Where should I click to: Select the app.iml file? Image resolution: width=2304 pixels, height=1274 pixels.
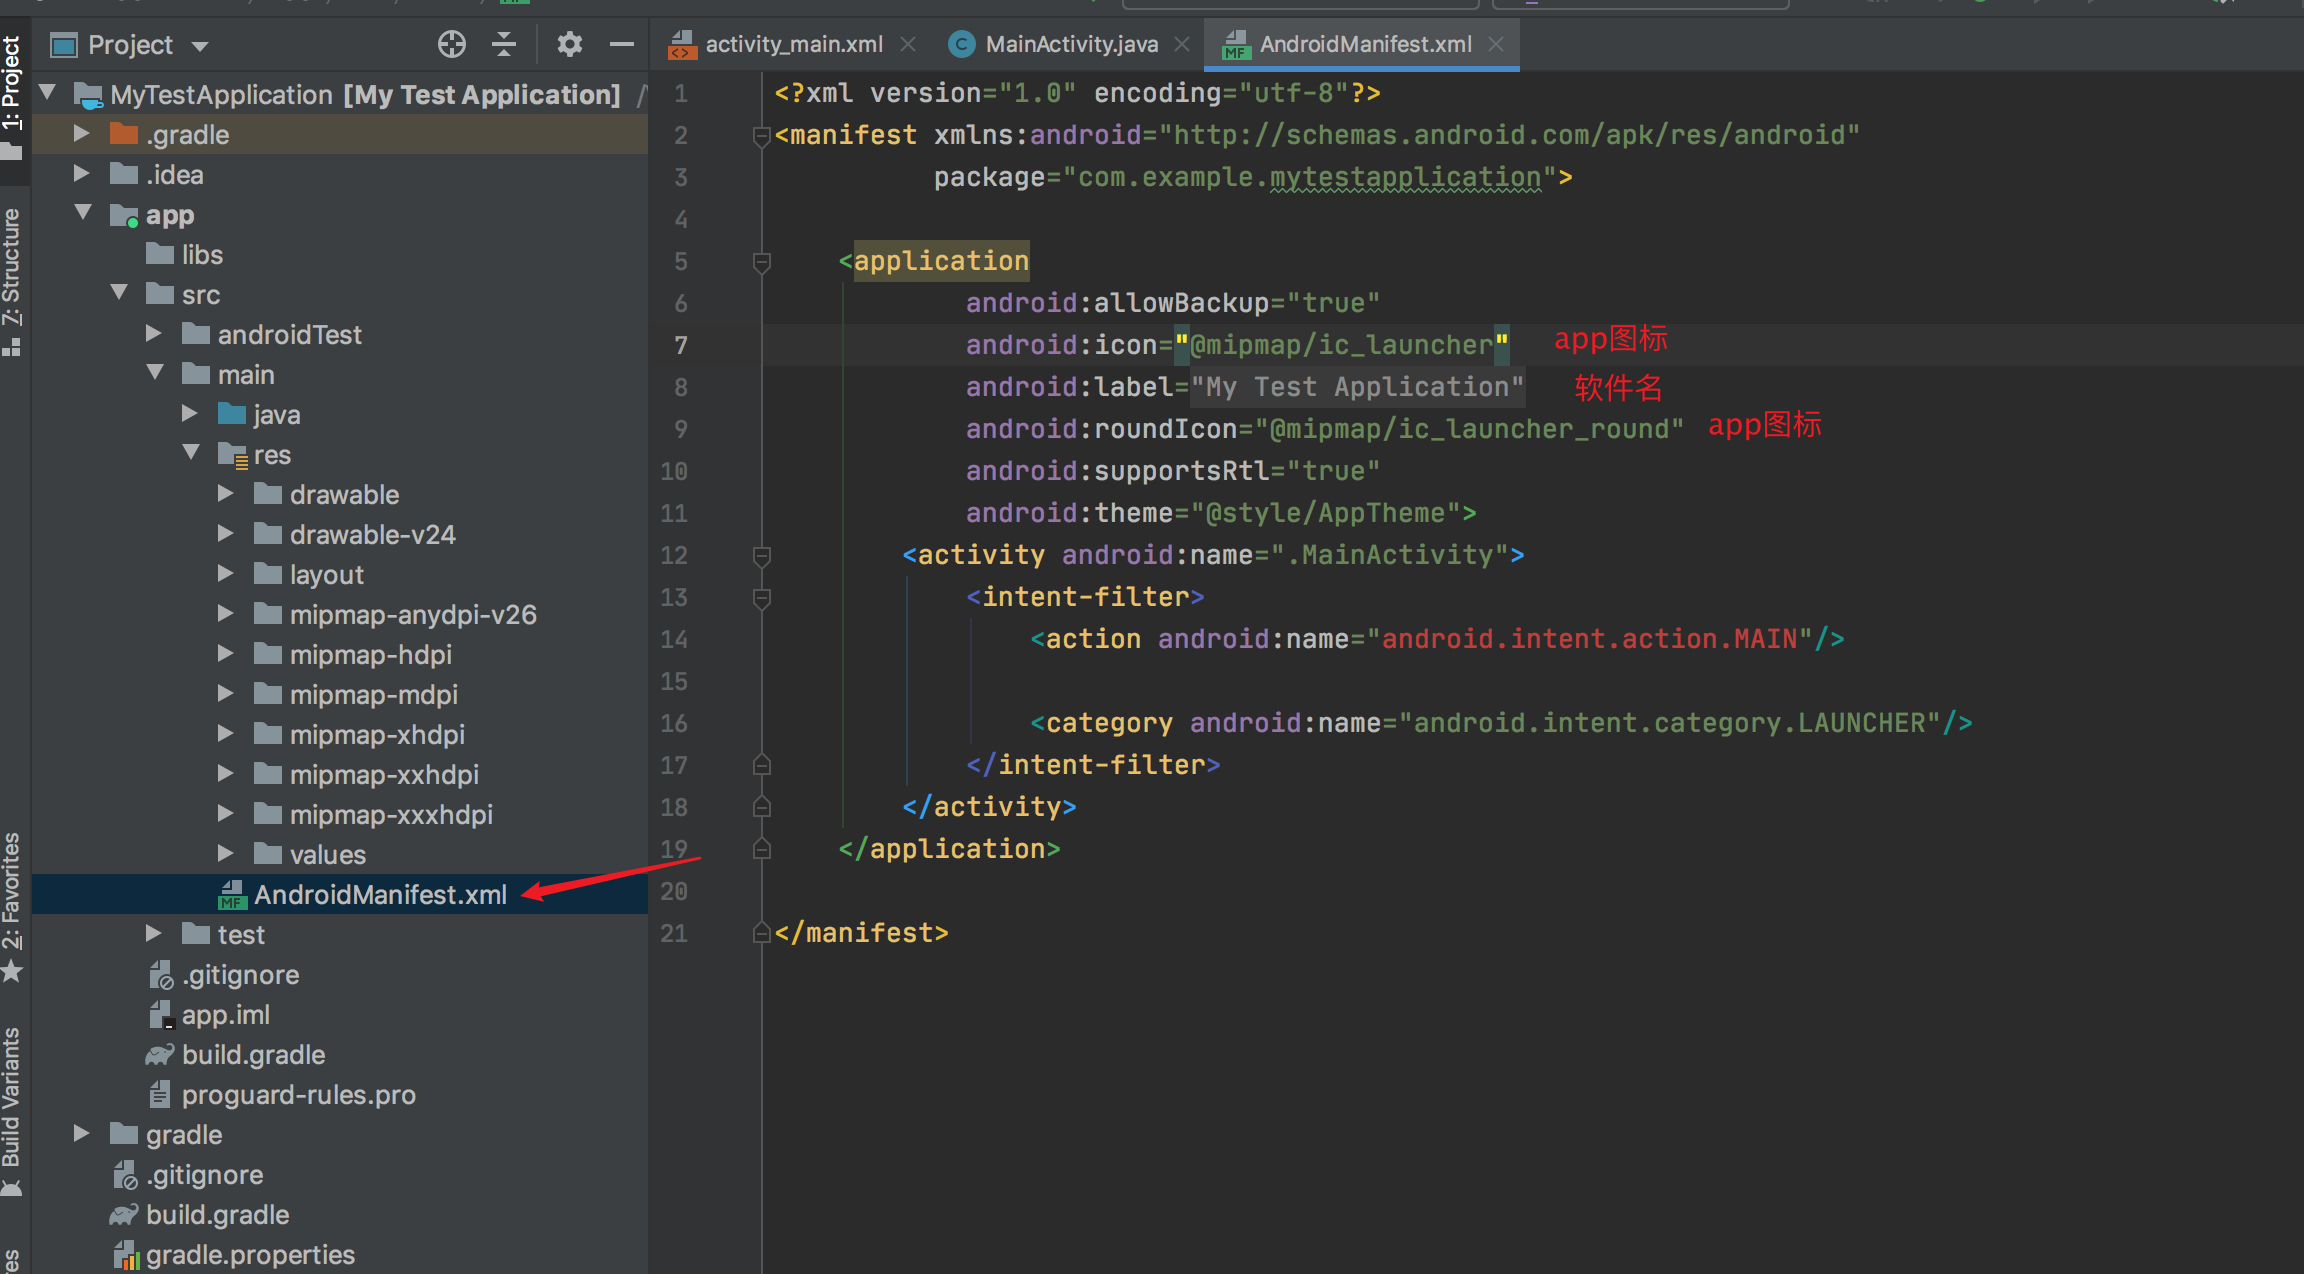click(209, 1014)
